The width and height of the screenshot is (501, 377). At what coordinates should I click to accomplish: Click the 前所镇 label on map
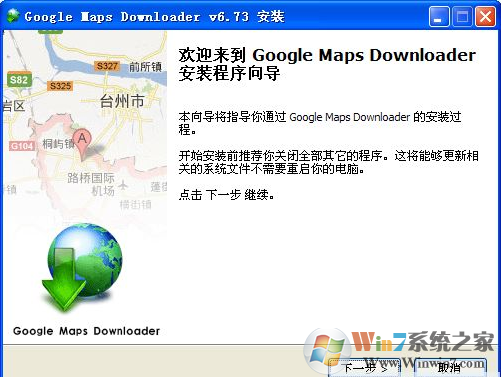pyautogui.click(x=146, y=67)
